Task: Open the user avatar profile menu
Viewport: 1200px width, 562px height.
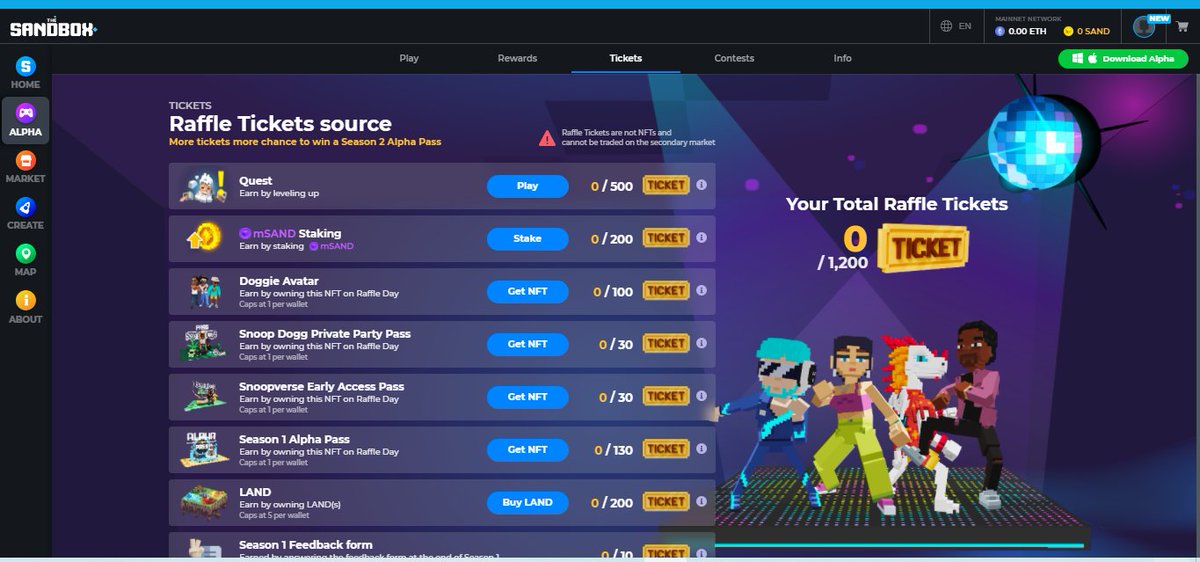Action: pos(1144,28)
